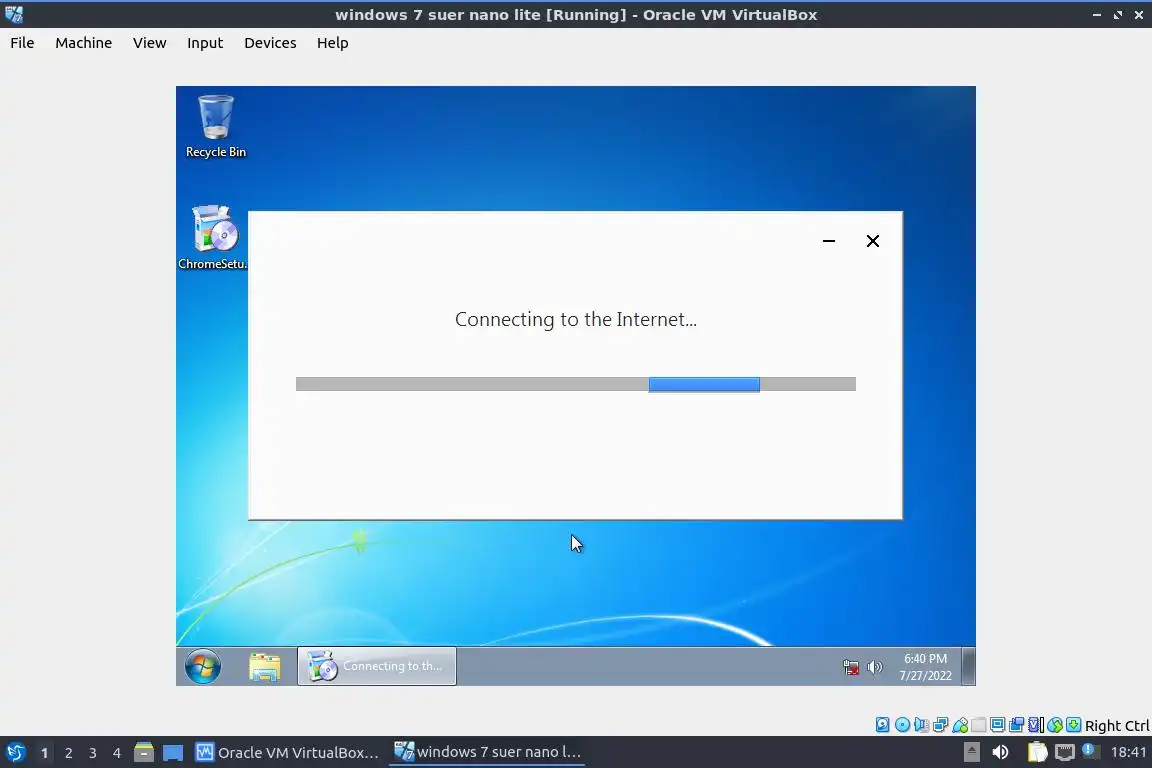
Task: Open the host volume control
Action: click(x=1000, y=752)
